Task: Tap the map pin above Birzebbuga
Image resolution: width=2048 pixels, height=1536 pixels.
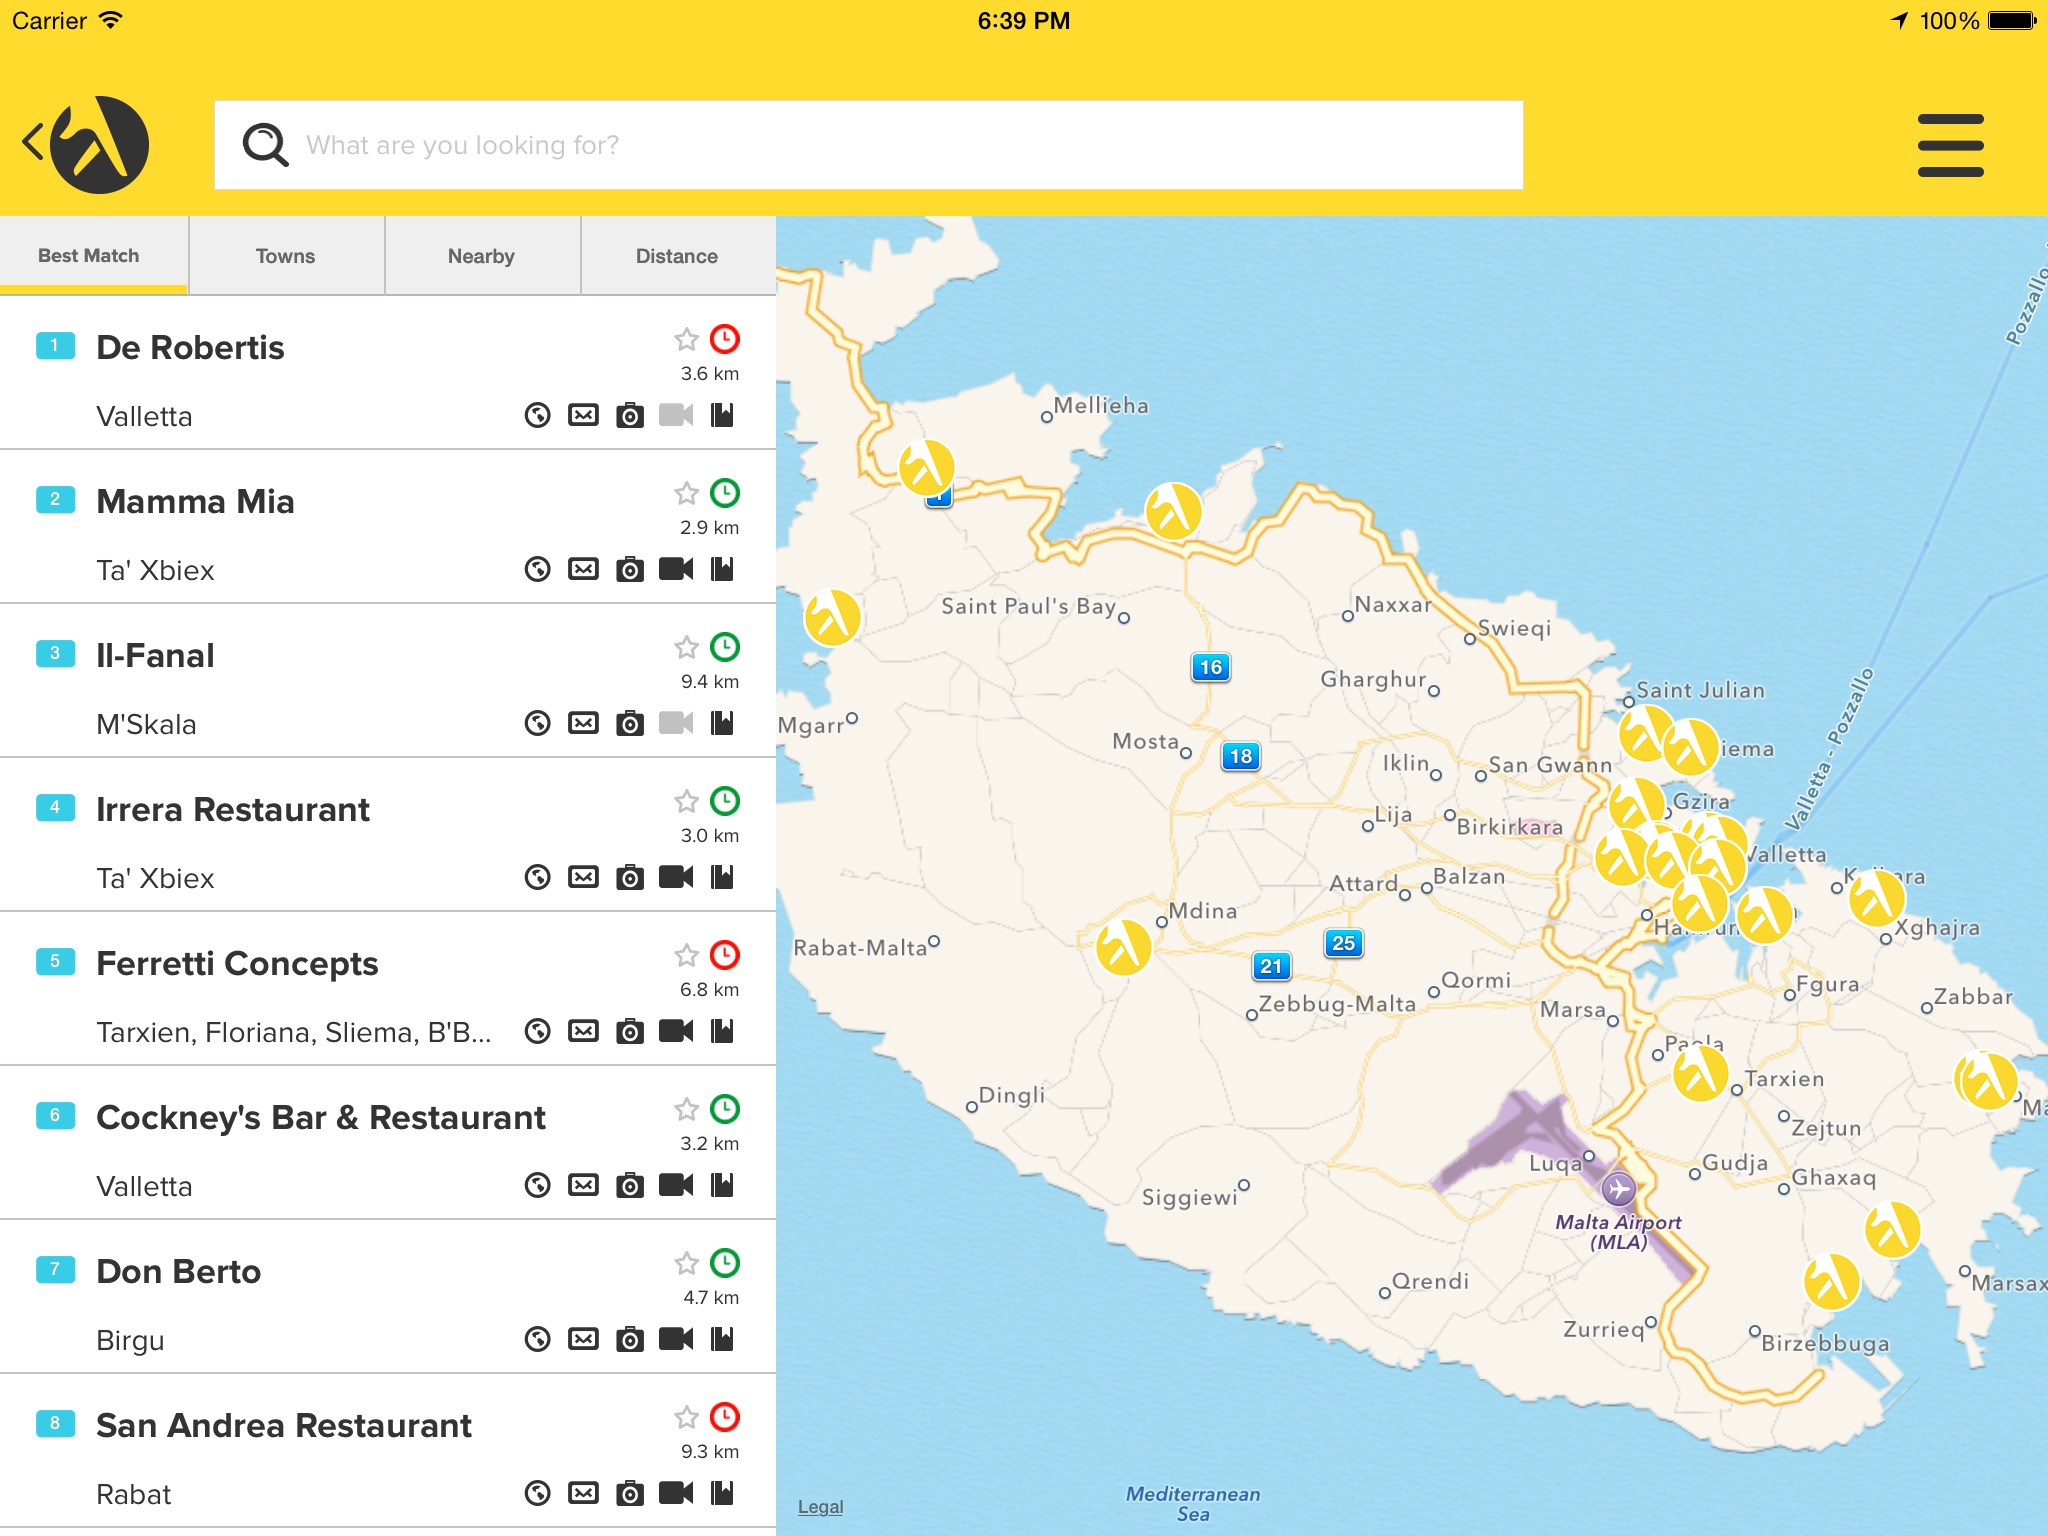Action: [1832, 1281]
